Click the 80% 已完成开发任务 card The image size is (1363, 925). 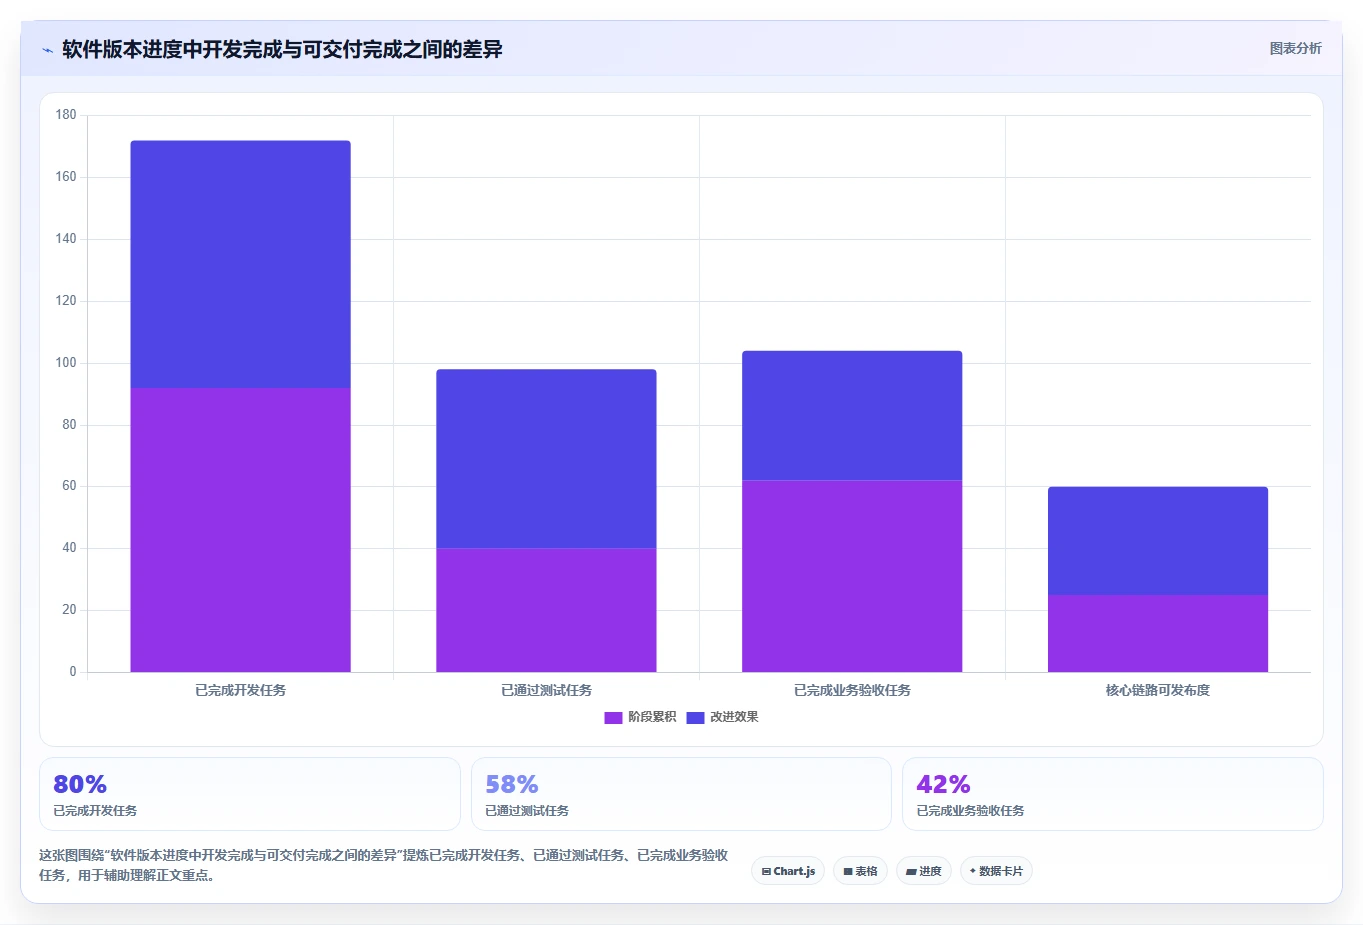tap(250, 794)
